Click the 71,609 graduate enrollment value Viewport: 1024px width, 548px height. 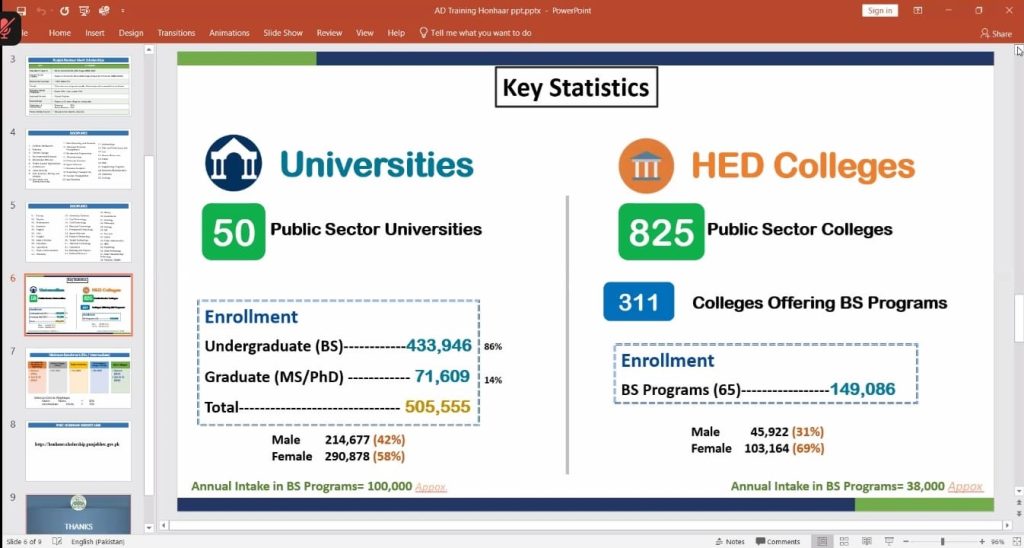pyautogui.click(x=442, y=376)
